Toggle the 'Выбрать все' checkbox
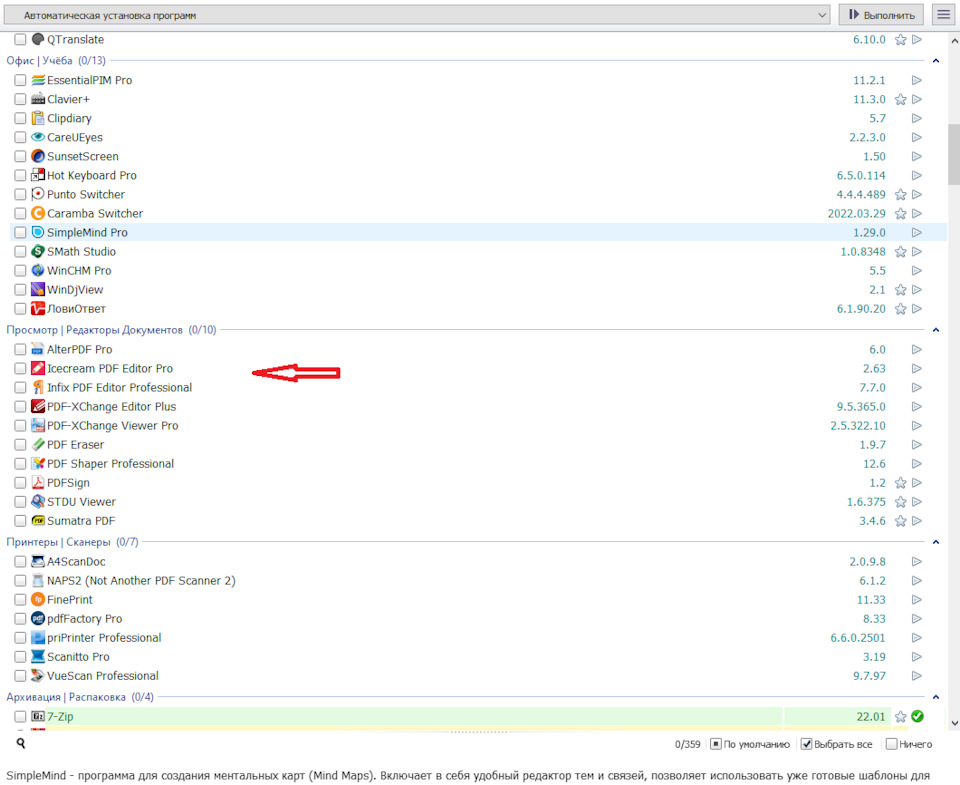This screenshot has width=960, height=785. click(806, 745)
